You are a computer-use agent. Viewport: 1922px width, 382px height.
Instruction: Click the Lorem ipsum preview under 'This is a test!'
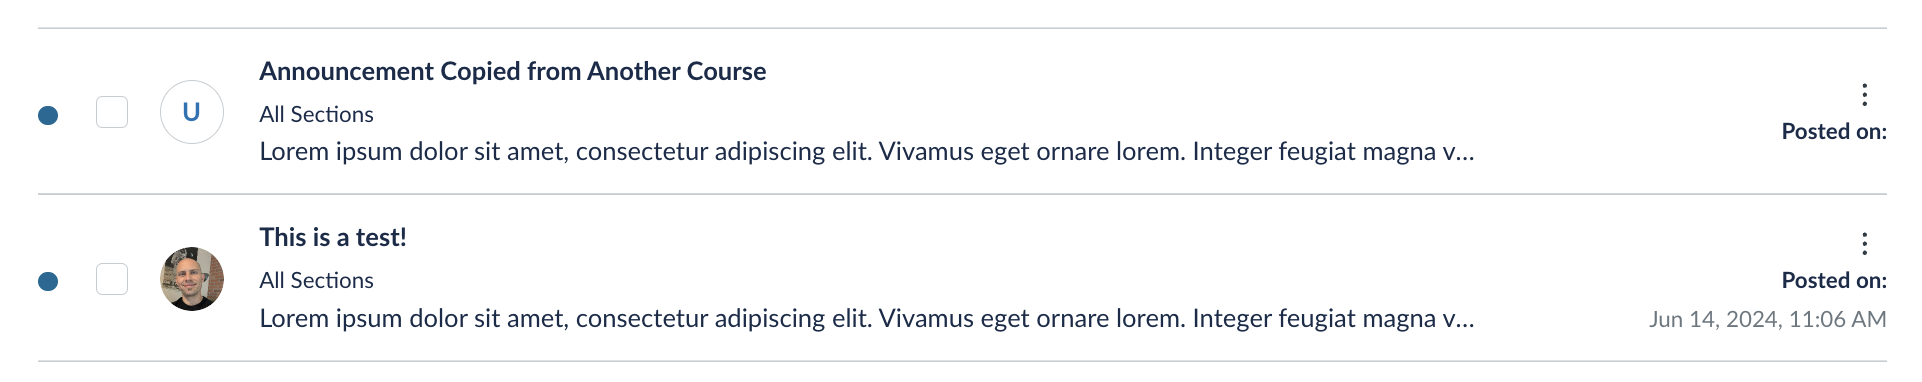coord(867,318)
